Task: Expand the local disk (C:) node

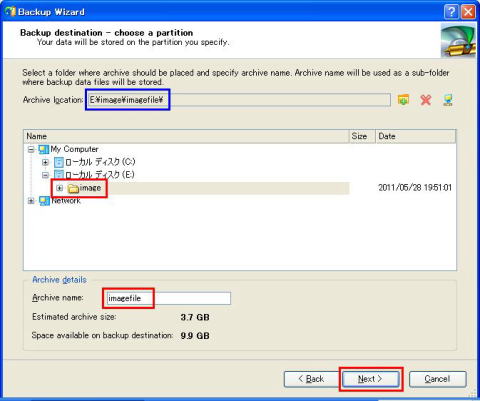Action: click(x=45, y=162)
